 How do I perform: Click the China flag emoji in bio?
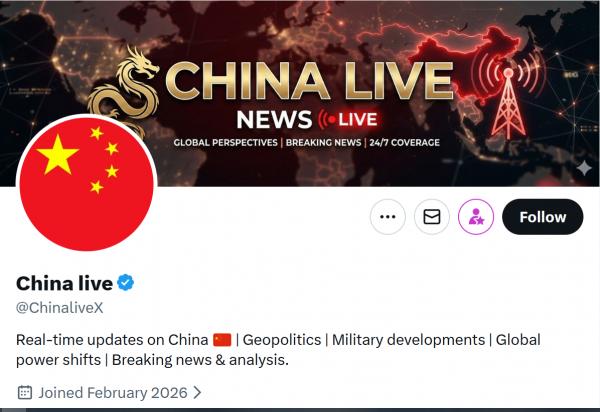click(x=222, y=340)
